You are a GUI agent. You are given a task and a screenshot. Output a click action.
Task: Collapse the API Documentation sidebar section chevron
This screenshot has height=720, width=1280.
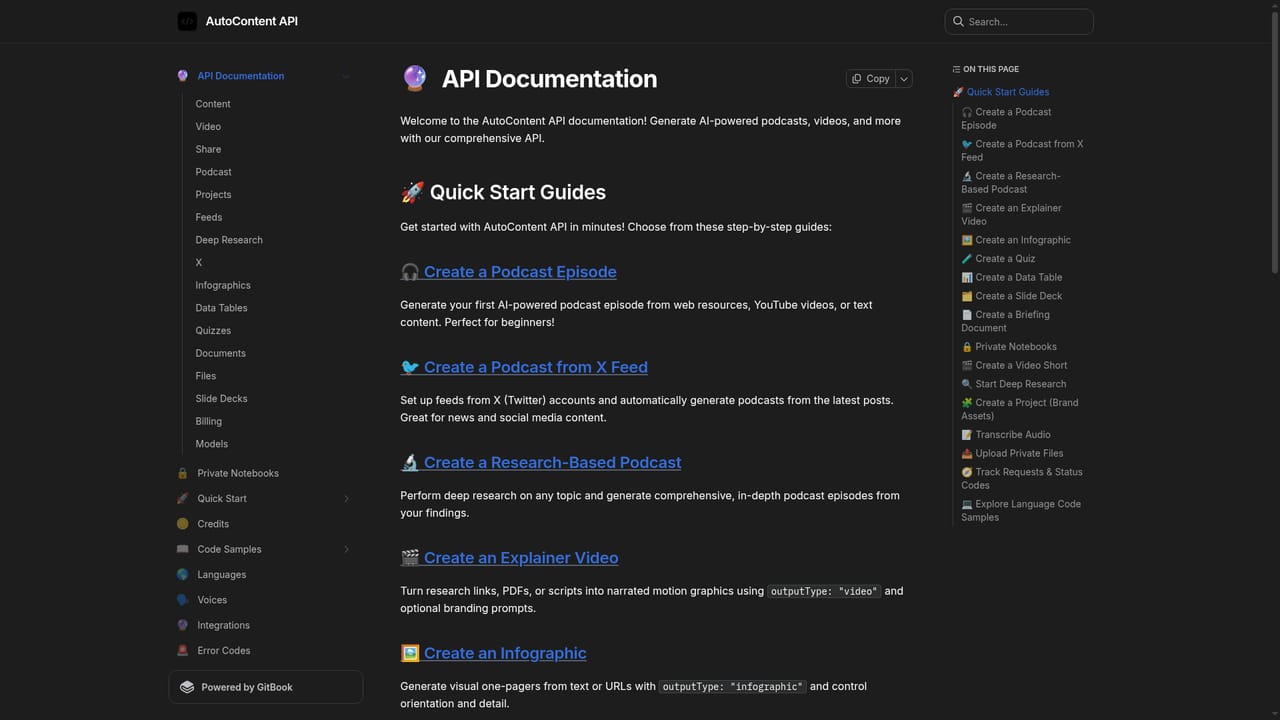346,76
